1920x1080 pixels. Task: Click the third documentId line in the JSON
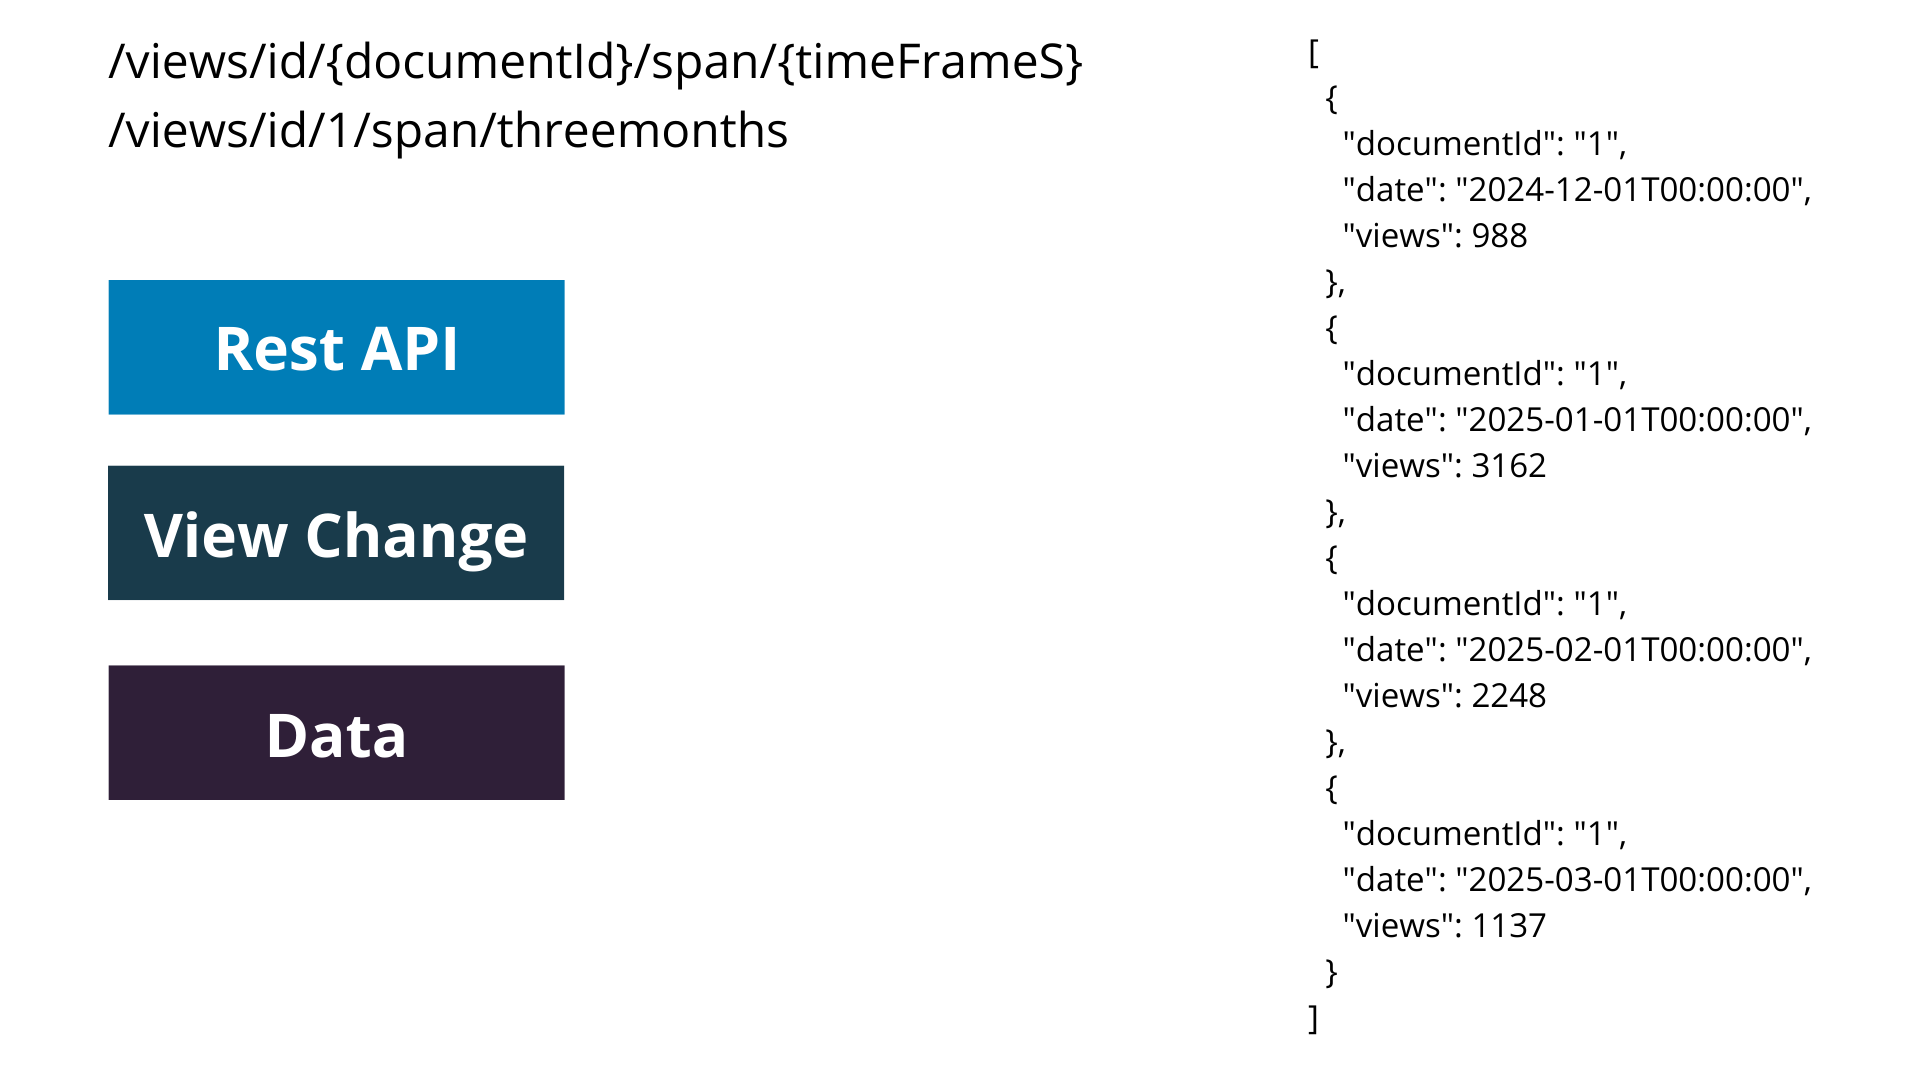click(1485, 604)
